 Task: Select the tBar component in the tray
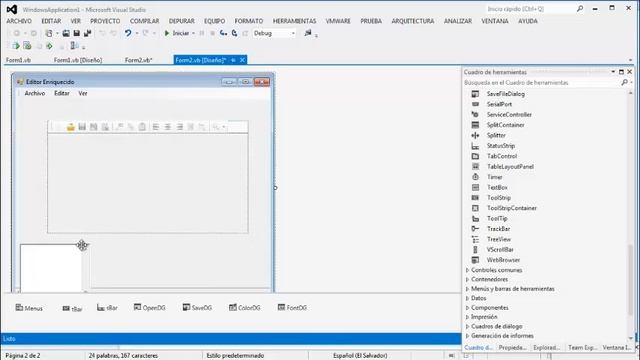(72, 309)
